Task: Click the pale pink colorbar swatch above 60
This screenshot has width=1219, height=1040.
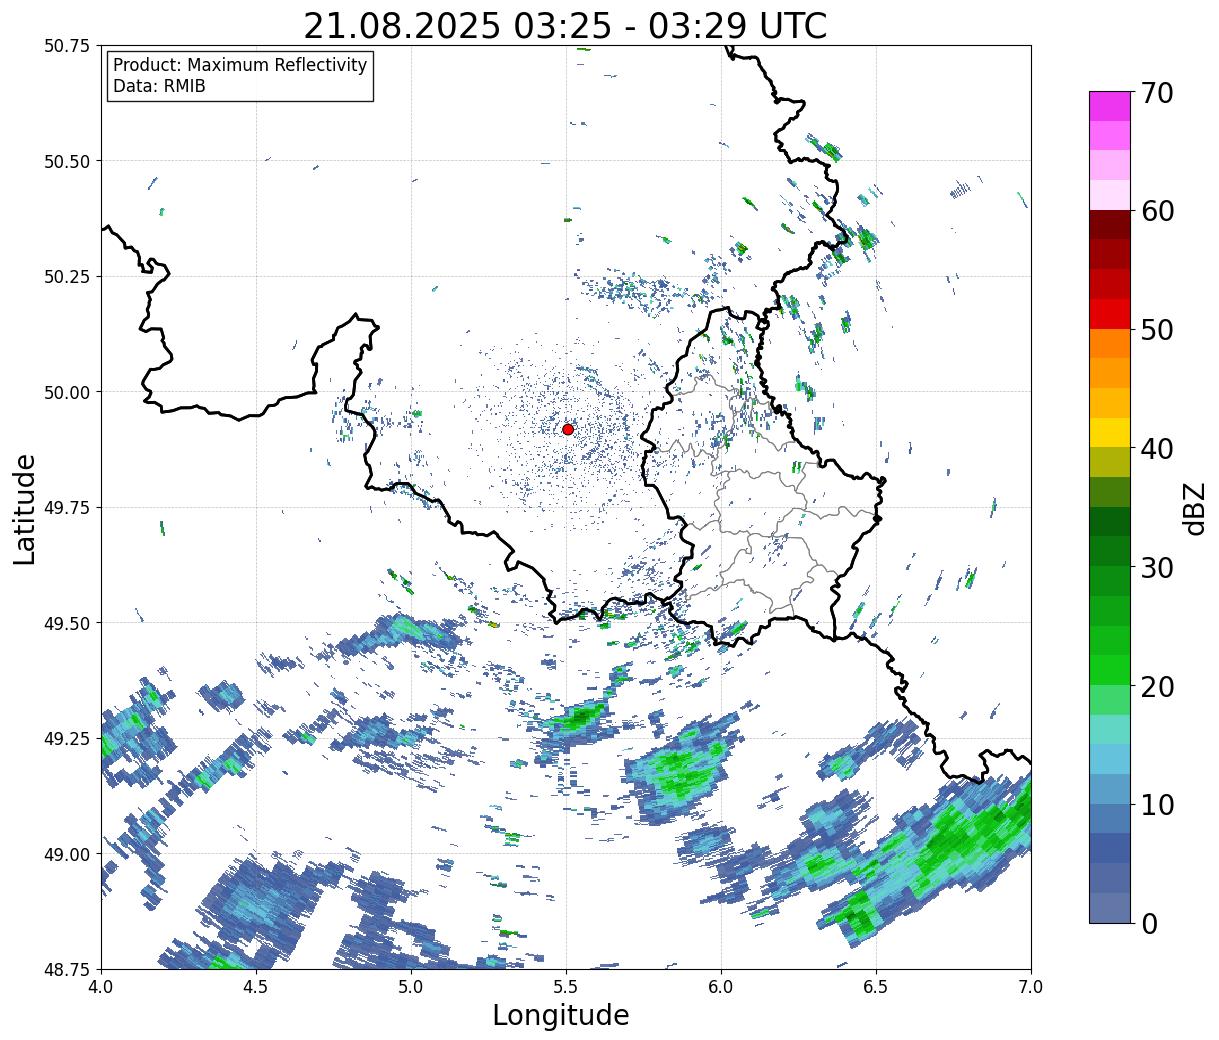Action: pyautogui.click(x=1110, y=195)
